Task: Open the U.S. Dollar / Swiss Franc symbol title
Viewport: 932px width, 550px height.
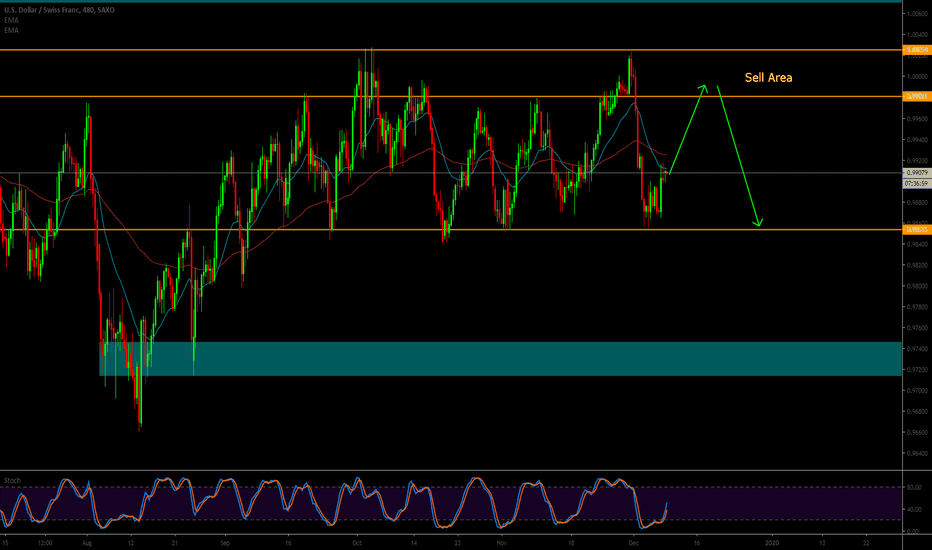Action: (x=54, y=11)
